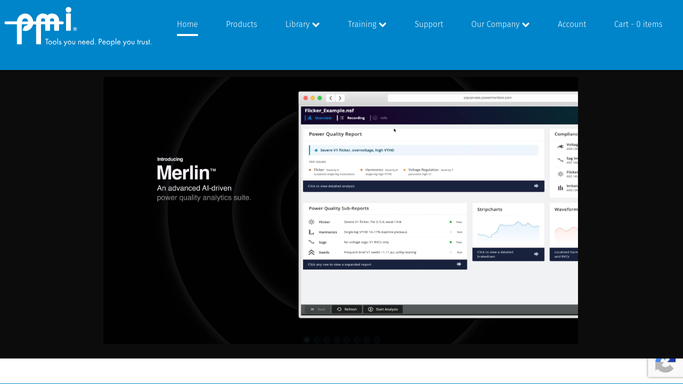Switch to Recording tab in Merlin preview
This screenshot has height=384, width=683.
coord(353,118)
